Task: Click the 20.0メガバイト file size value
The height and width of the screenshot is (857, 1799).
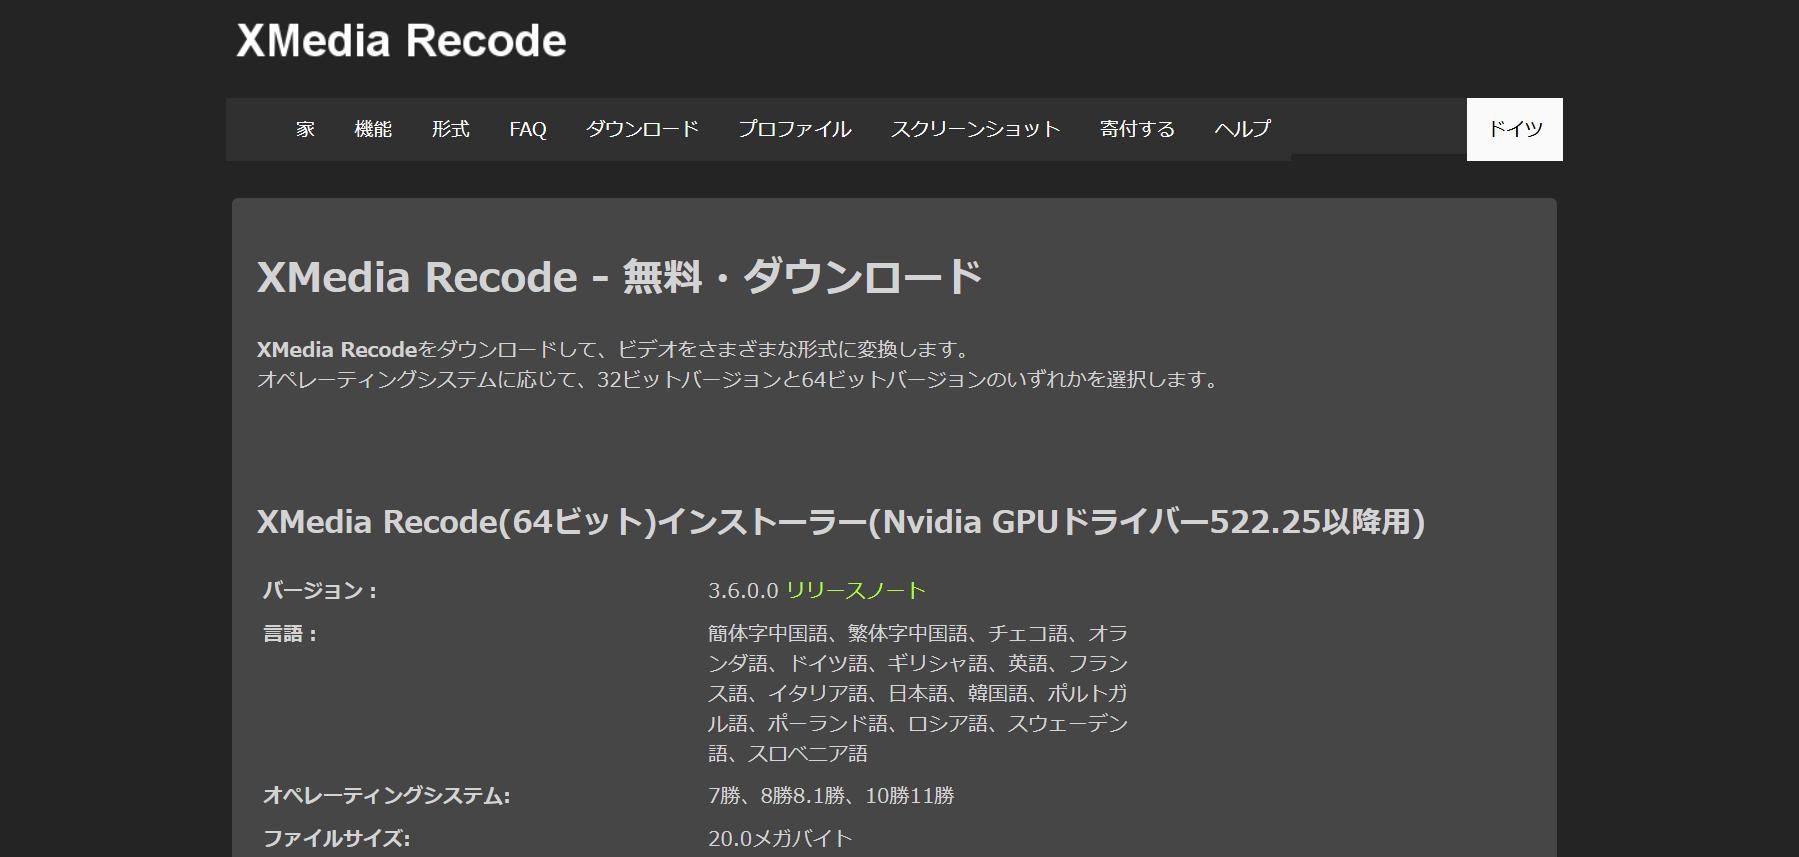Action: (x=780, y=838)
